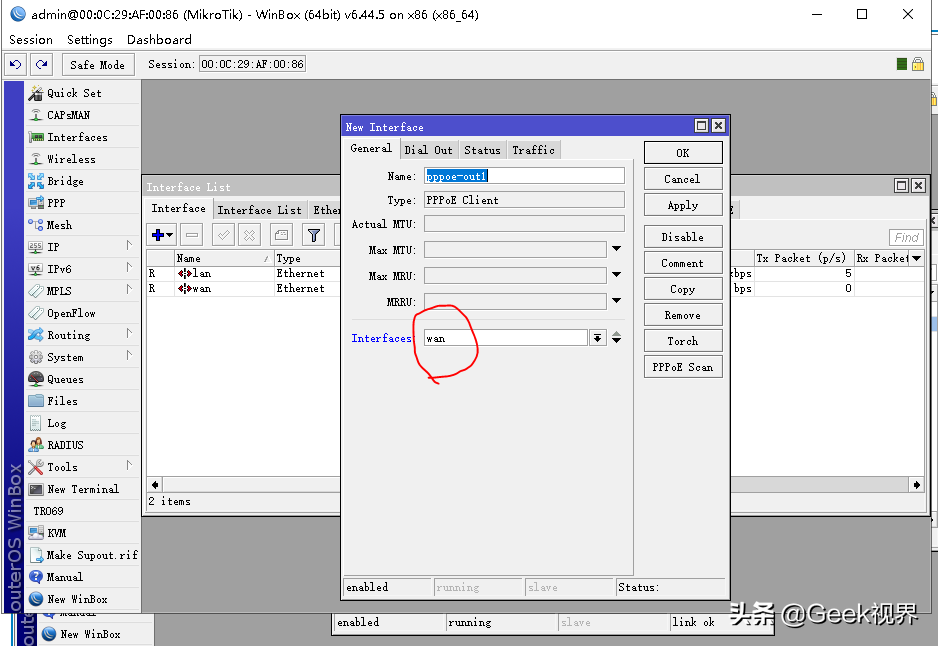Click the redo arrow in the toolbar

pos(41,65)
